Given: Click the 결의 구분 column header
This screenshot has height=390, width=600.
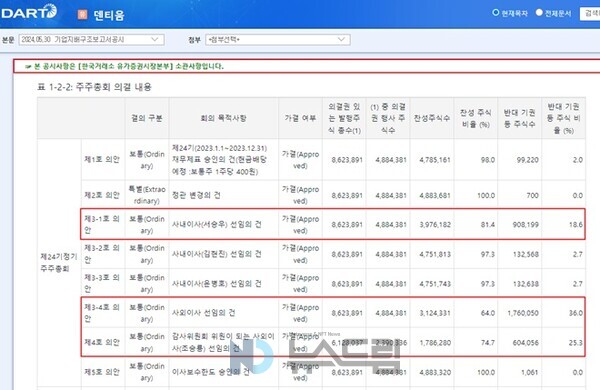Looking at the screenshot, I should coord(147,118).
